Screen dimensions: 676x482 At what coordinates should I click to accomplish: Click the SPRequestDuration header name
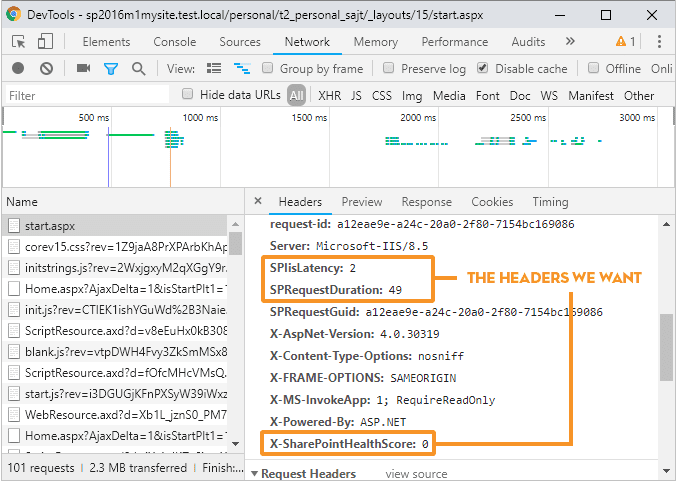click(x=326, y=290)
